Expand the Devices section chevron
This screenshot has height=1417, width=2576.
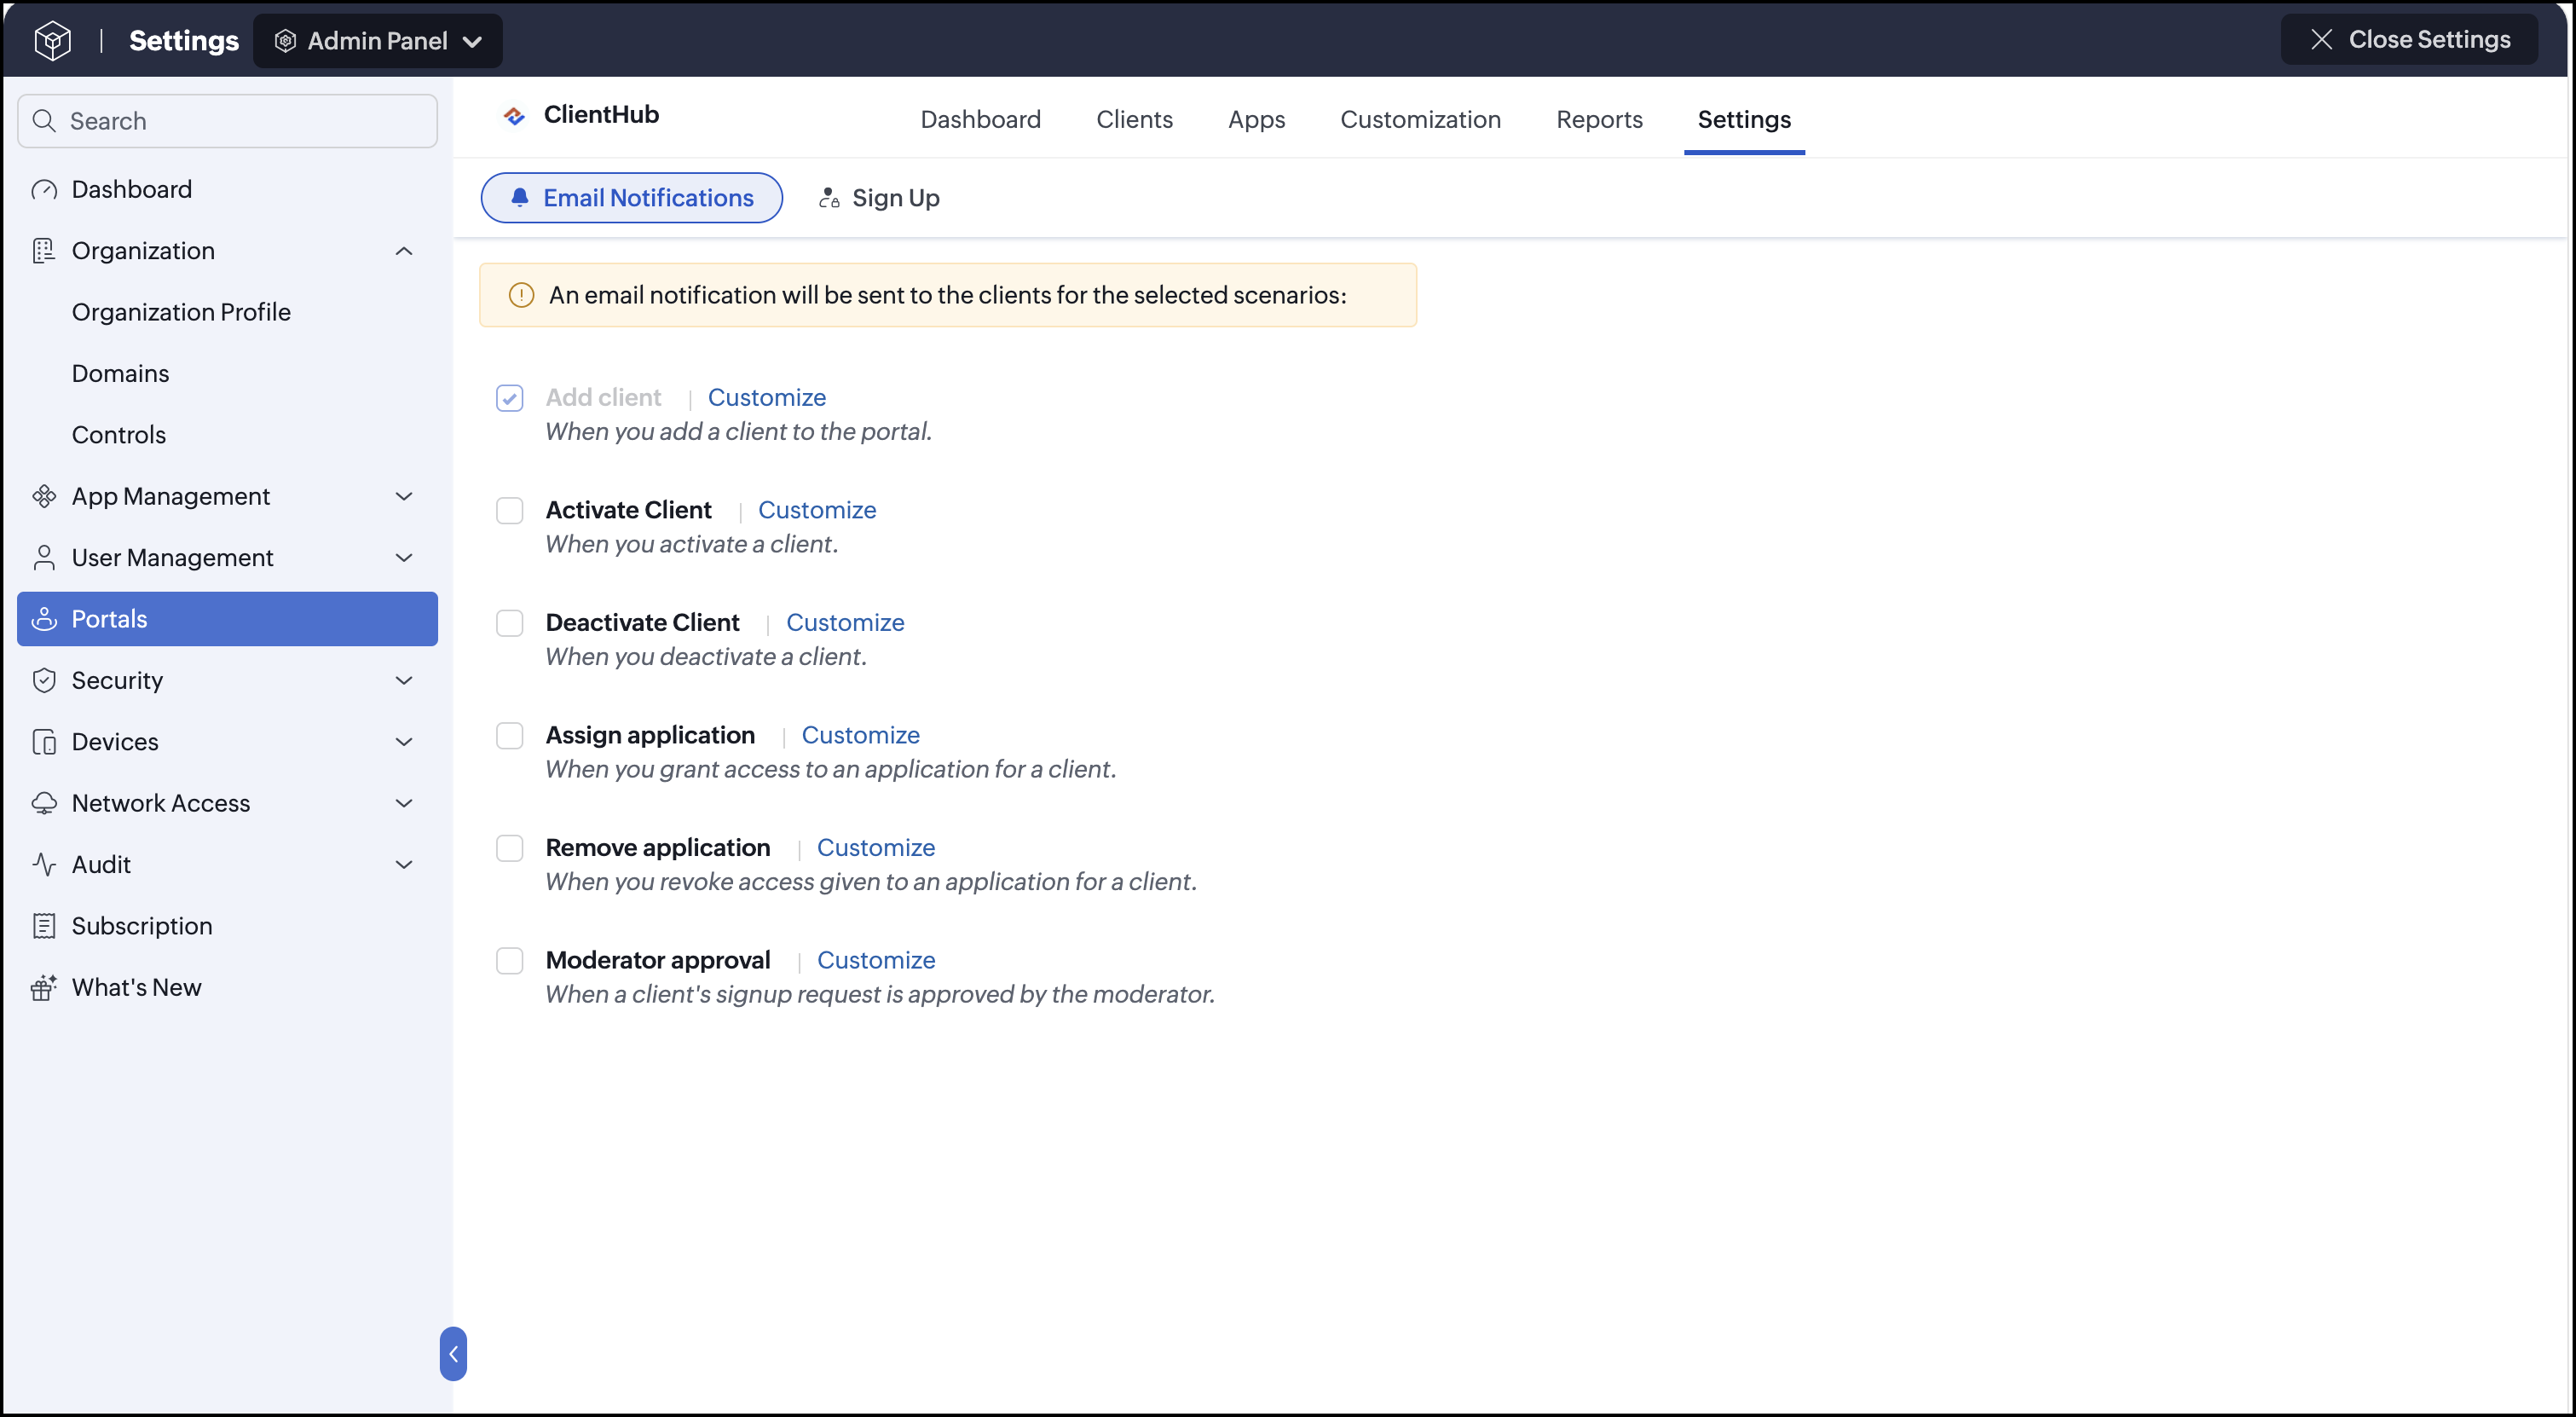[404, 742]
